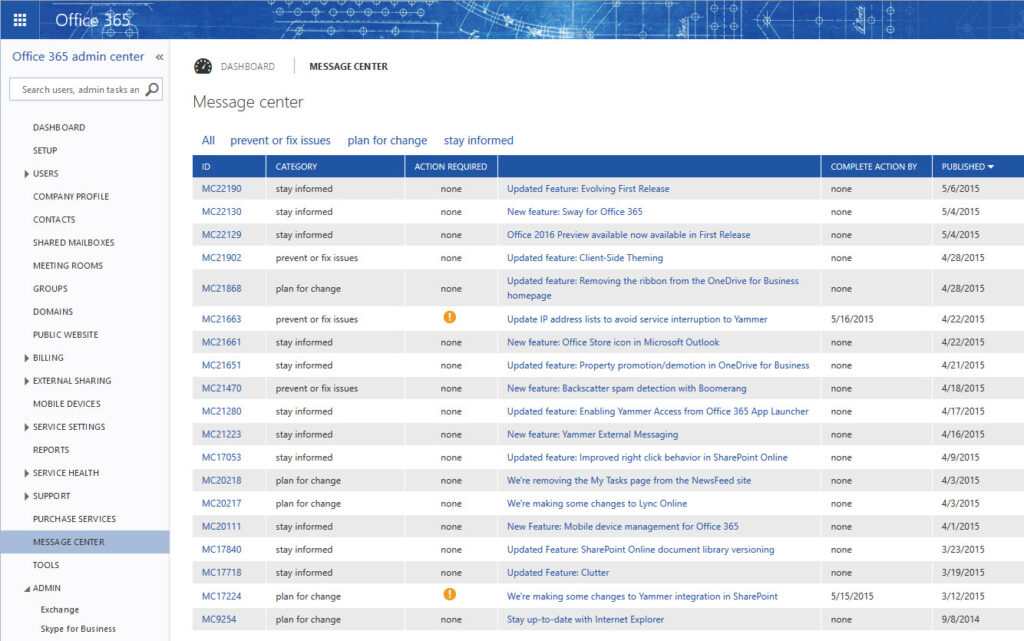Image resolution: width=1024 pixels, height=641 pixels.
Task: Open Tools in the sidebar
Action: pyautogui.click(x=46, y=565)
